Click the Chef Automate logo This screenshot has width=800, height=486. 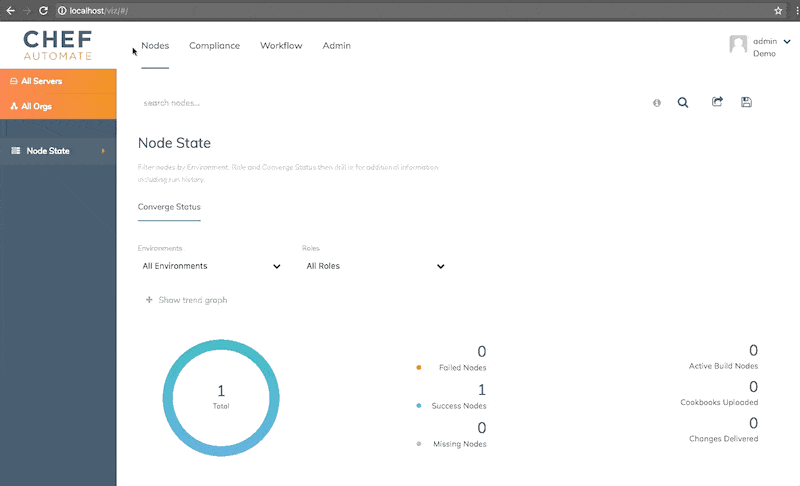57,43
